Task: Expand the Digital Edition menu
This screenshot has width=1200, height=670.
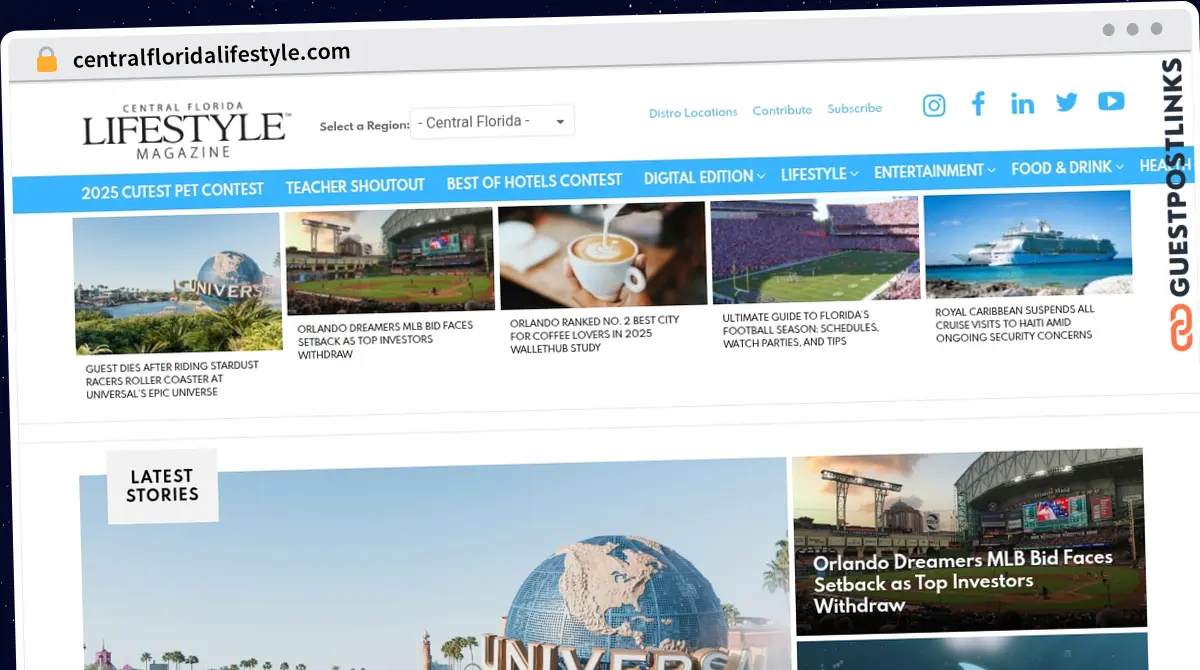Action: click(704, 177)
